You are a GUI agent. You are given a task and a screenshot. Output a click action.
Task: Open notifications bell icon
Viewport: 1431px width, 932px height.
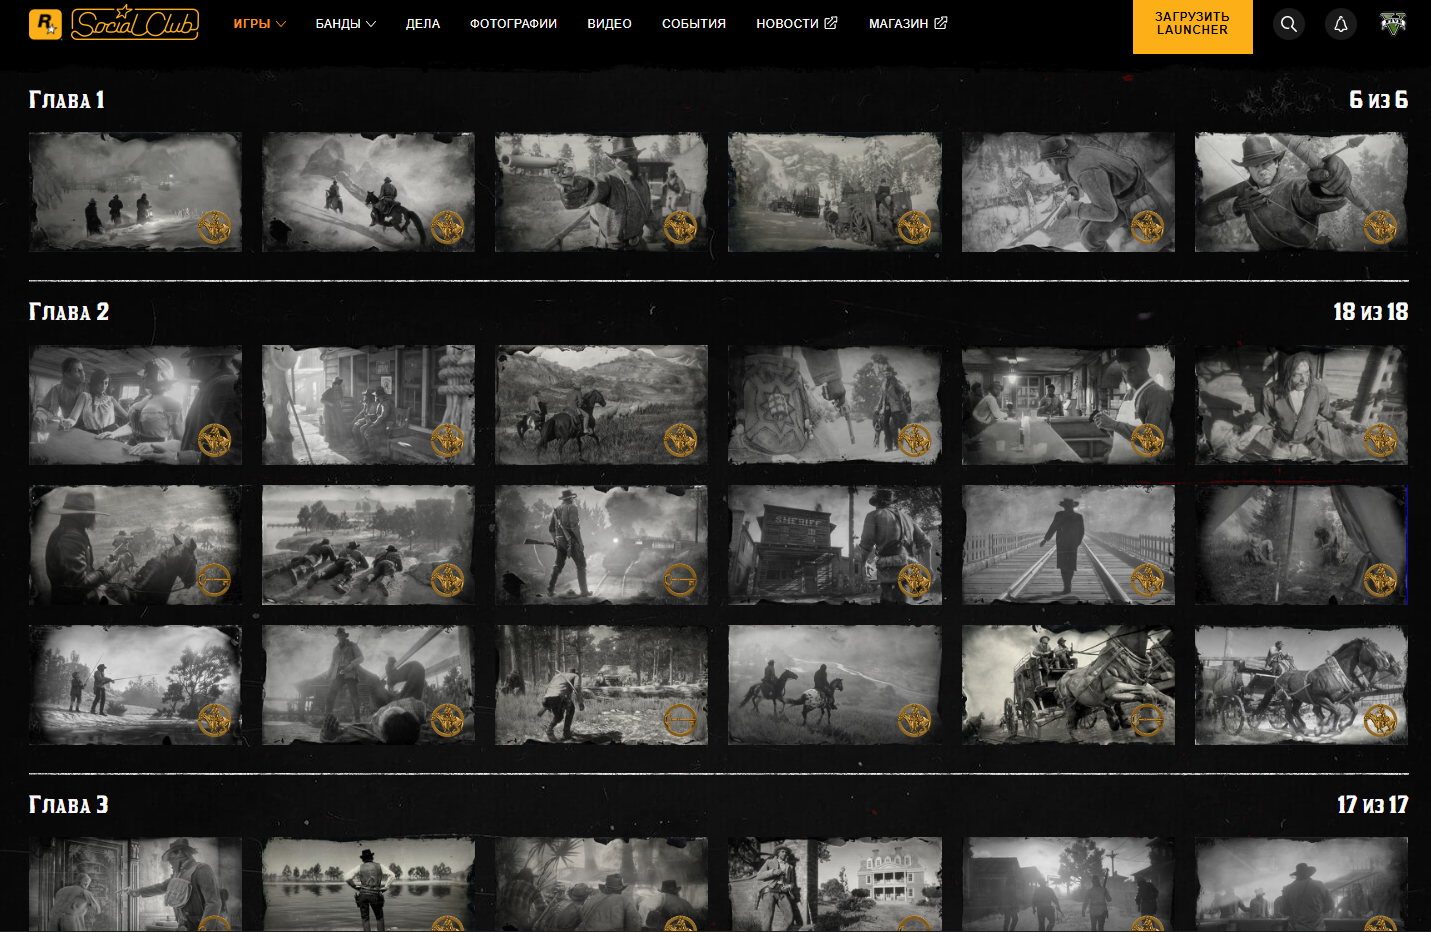1341,24
